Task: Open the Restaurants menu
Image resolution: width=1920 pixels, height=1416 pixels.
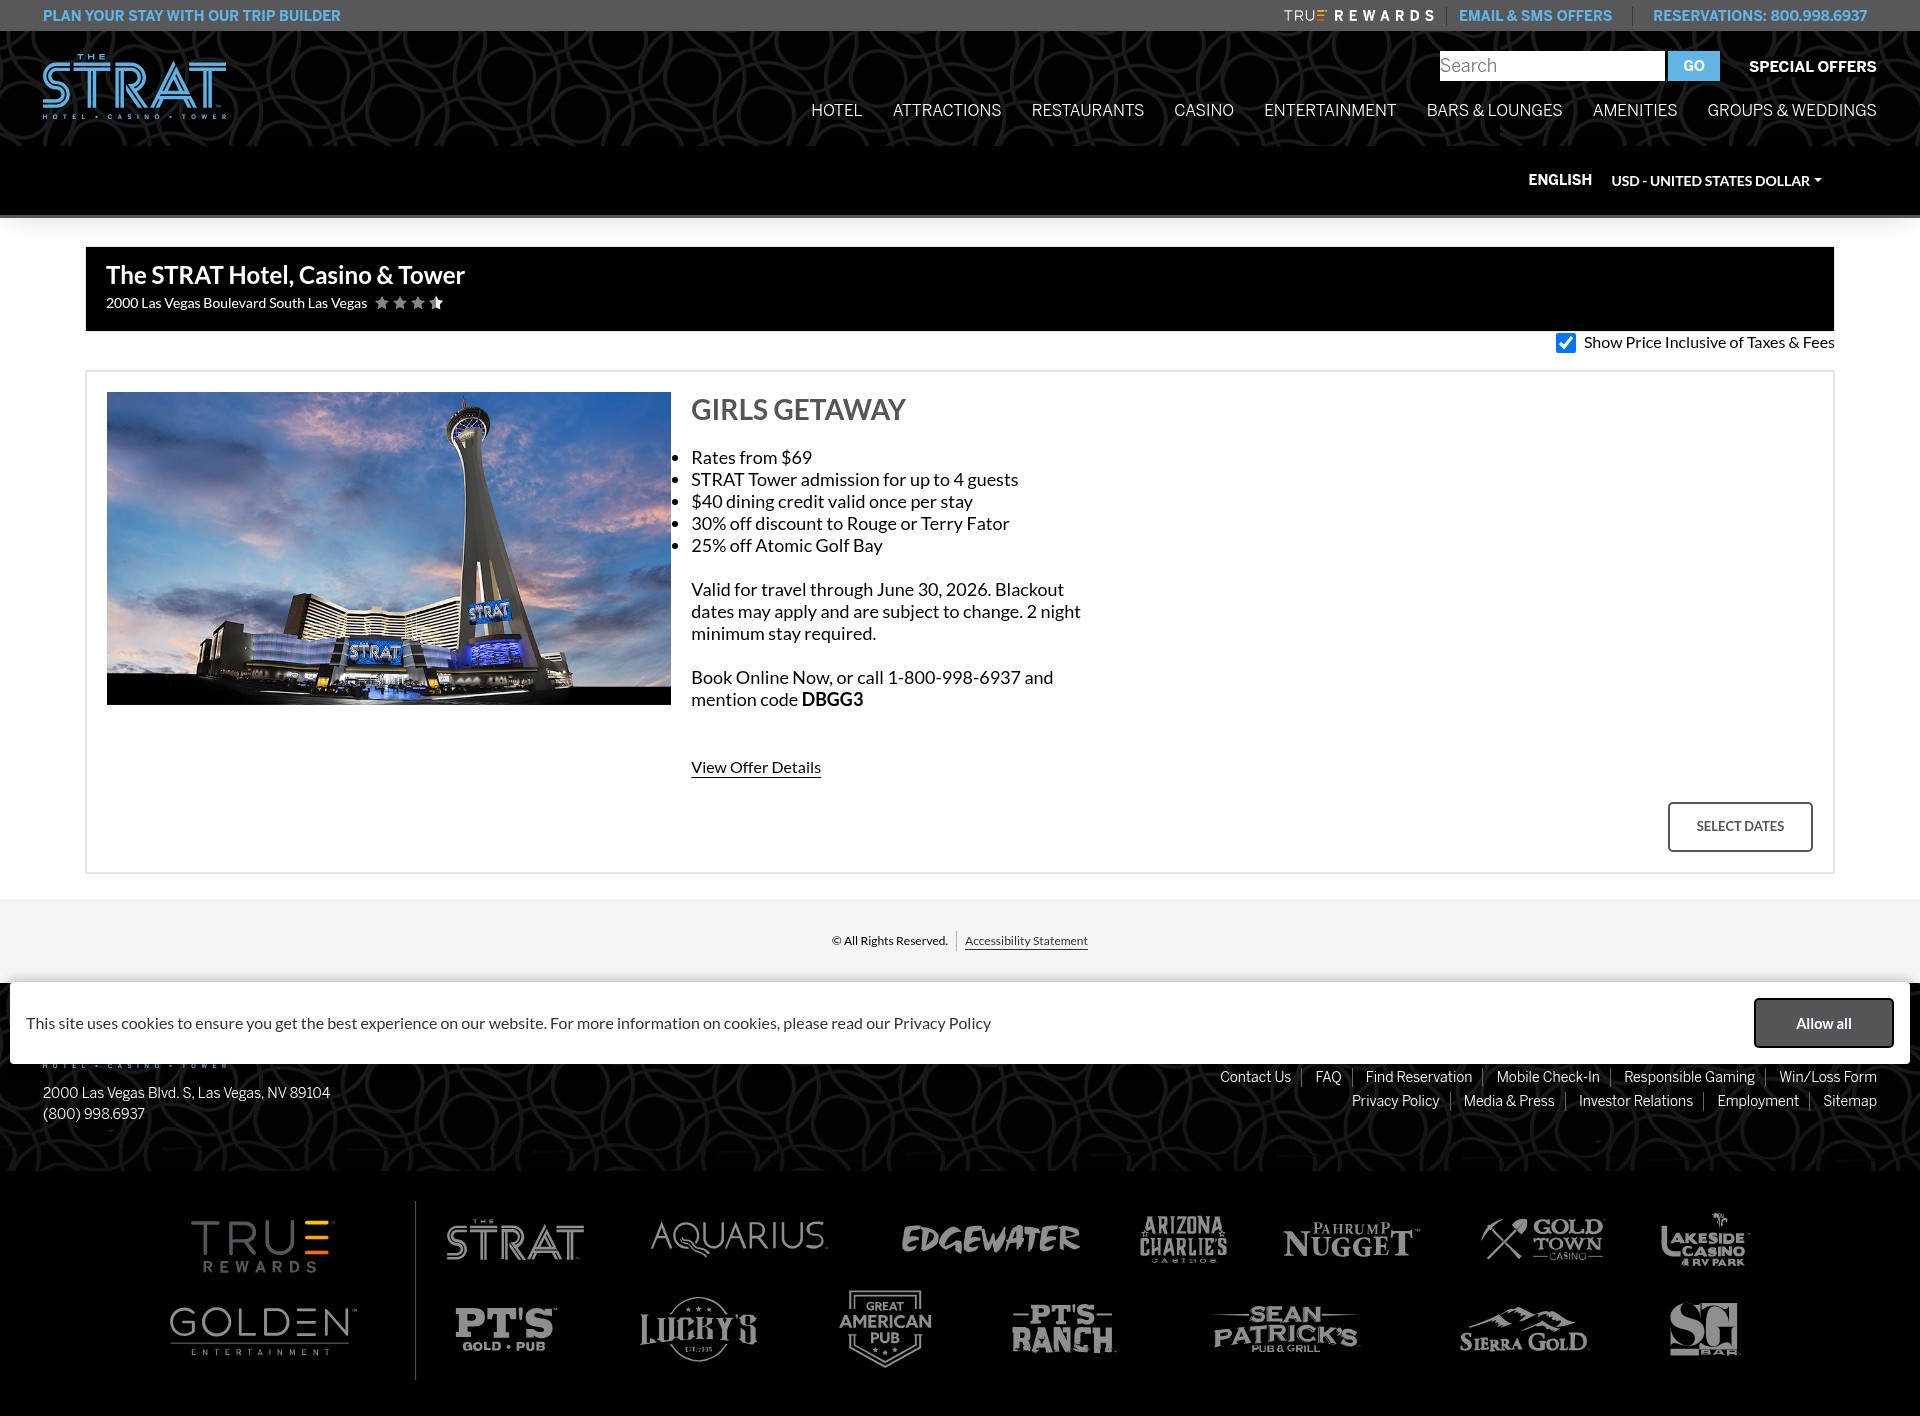Action: [1087, 110]
